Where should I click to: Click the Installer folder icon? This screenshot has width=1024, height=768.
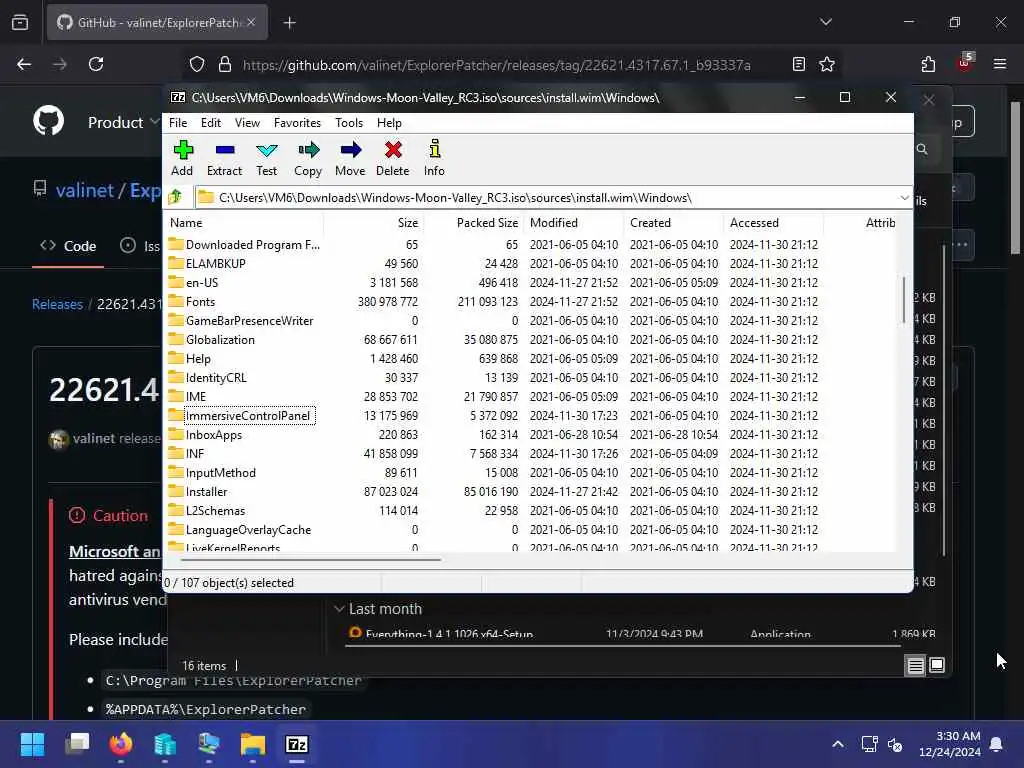click(x=175, y=490)
